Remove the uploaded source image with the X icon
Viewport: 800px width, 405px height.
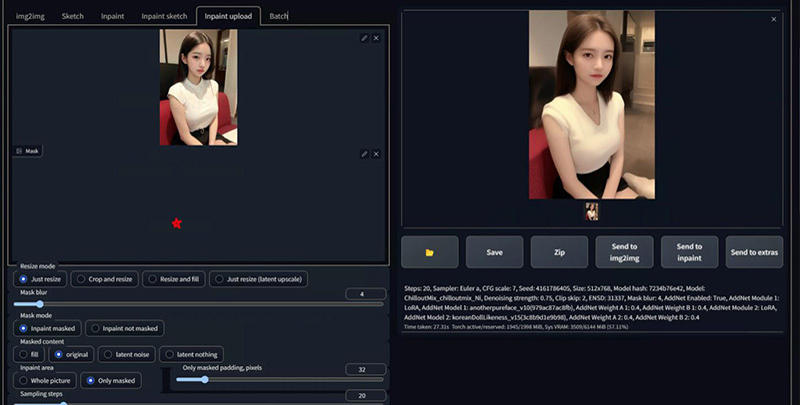pyautogui.click(x=376, y=38)
